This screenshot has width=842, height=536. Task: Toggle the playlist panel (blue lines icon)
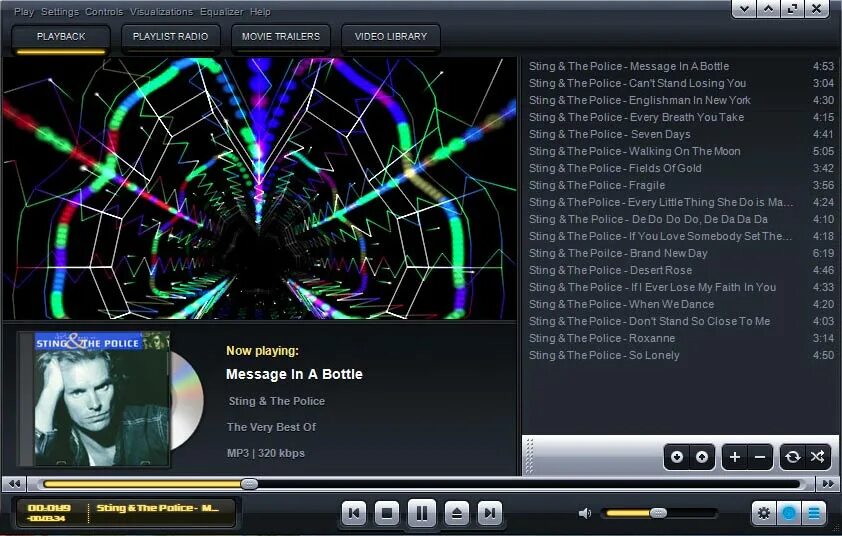pyautogui.click(x=814, y=513)
